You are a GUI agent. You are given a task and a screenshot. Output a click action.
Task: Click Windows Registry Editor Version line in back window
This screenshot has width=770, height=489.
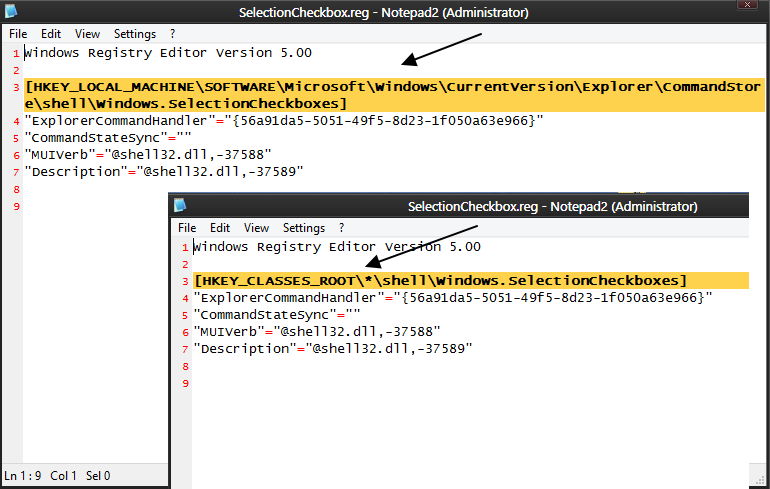168,53
